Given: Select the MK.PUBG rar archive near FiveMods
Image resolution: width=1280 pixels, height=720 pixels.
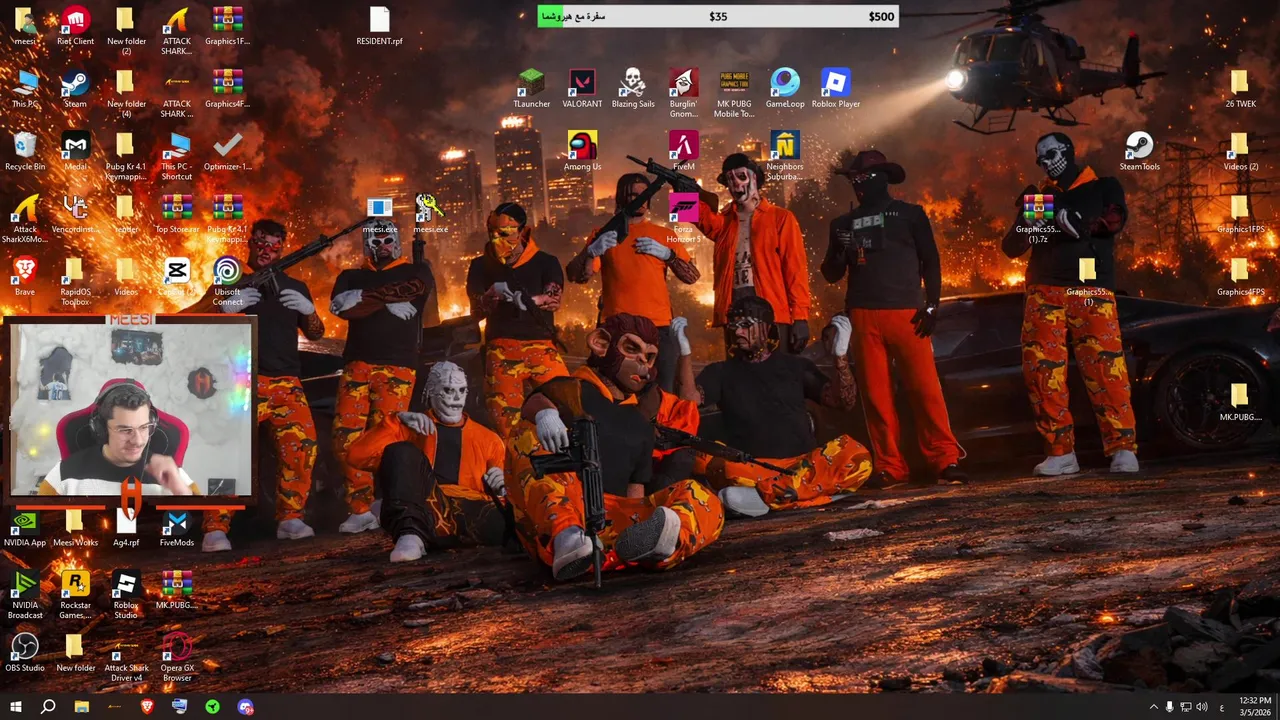Looking at the screenshot, I should coord(176,590).
